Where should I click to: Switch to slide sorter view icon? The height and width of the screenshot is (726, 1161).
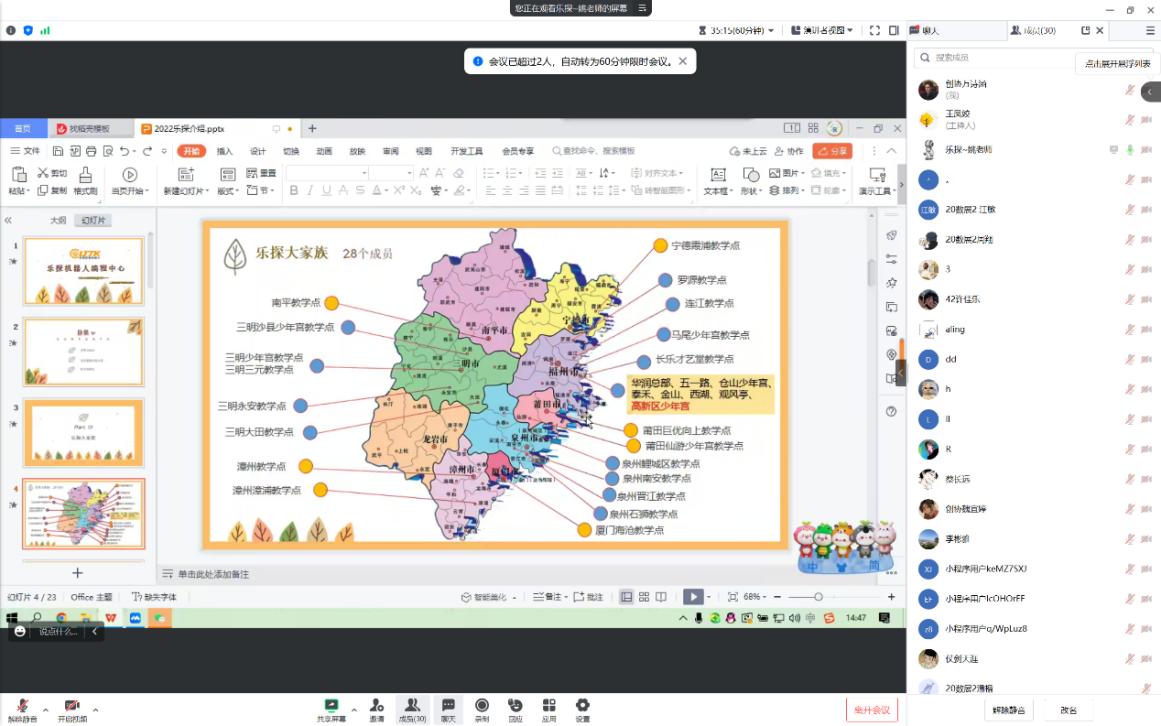point(644,597)
